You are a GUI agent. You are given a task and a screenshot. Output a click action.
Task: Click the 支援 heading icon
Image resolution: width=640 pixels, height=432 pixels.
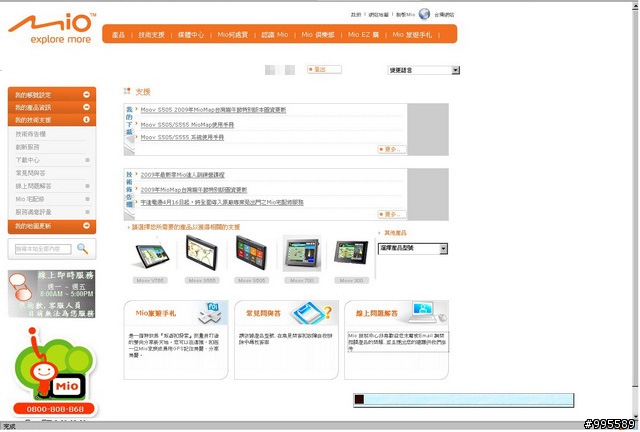click(127, 91)
